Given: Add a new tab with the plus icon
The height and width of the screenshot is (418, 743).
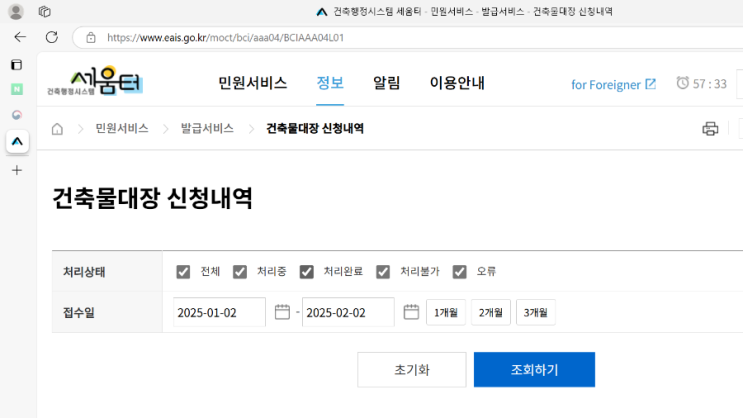Looking at the screenshot, I should (17, 170).
